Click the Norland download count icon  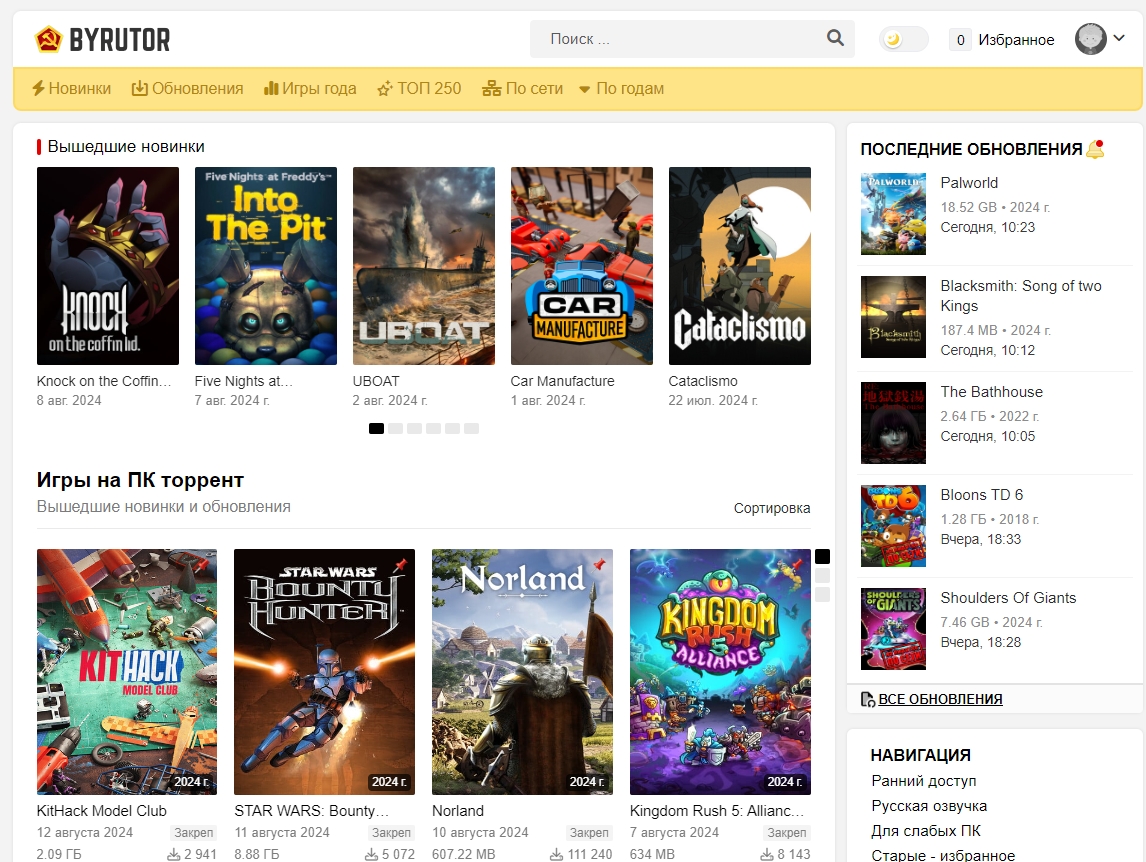(x=556, y=854)
